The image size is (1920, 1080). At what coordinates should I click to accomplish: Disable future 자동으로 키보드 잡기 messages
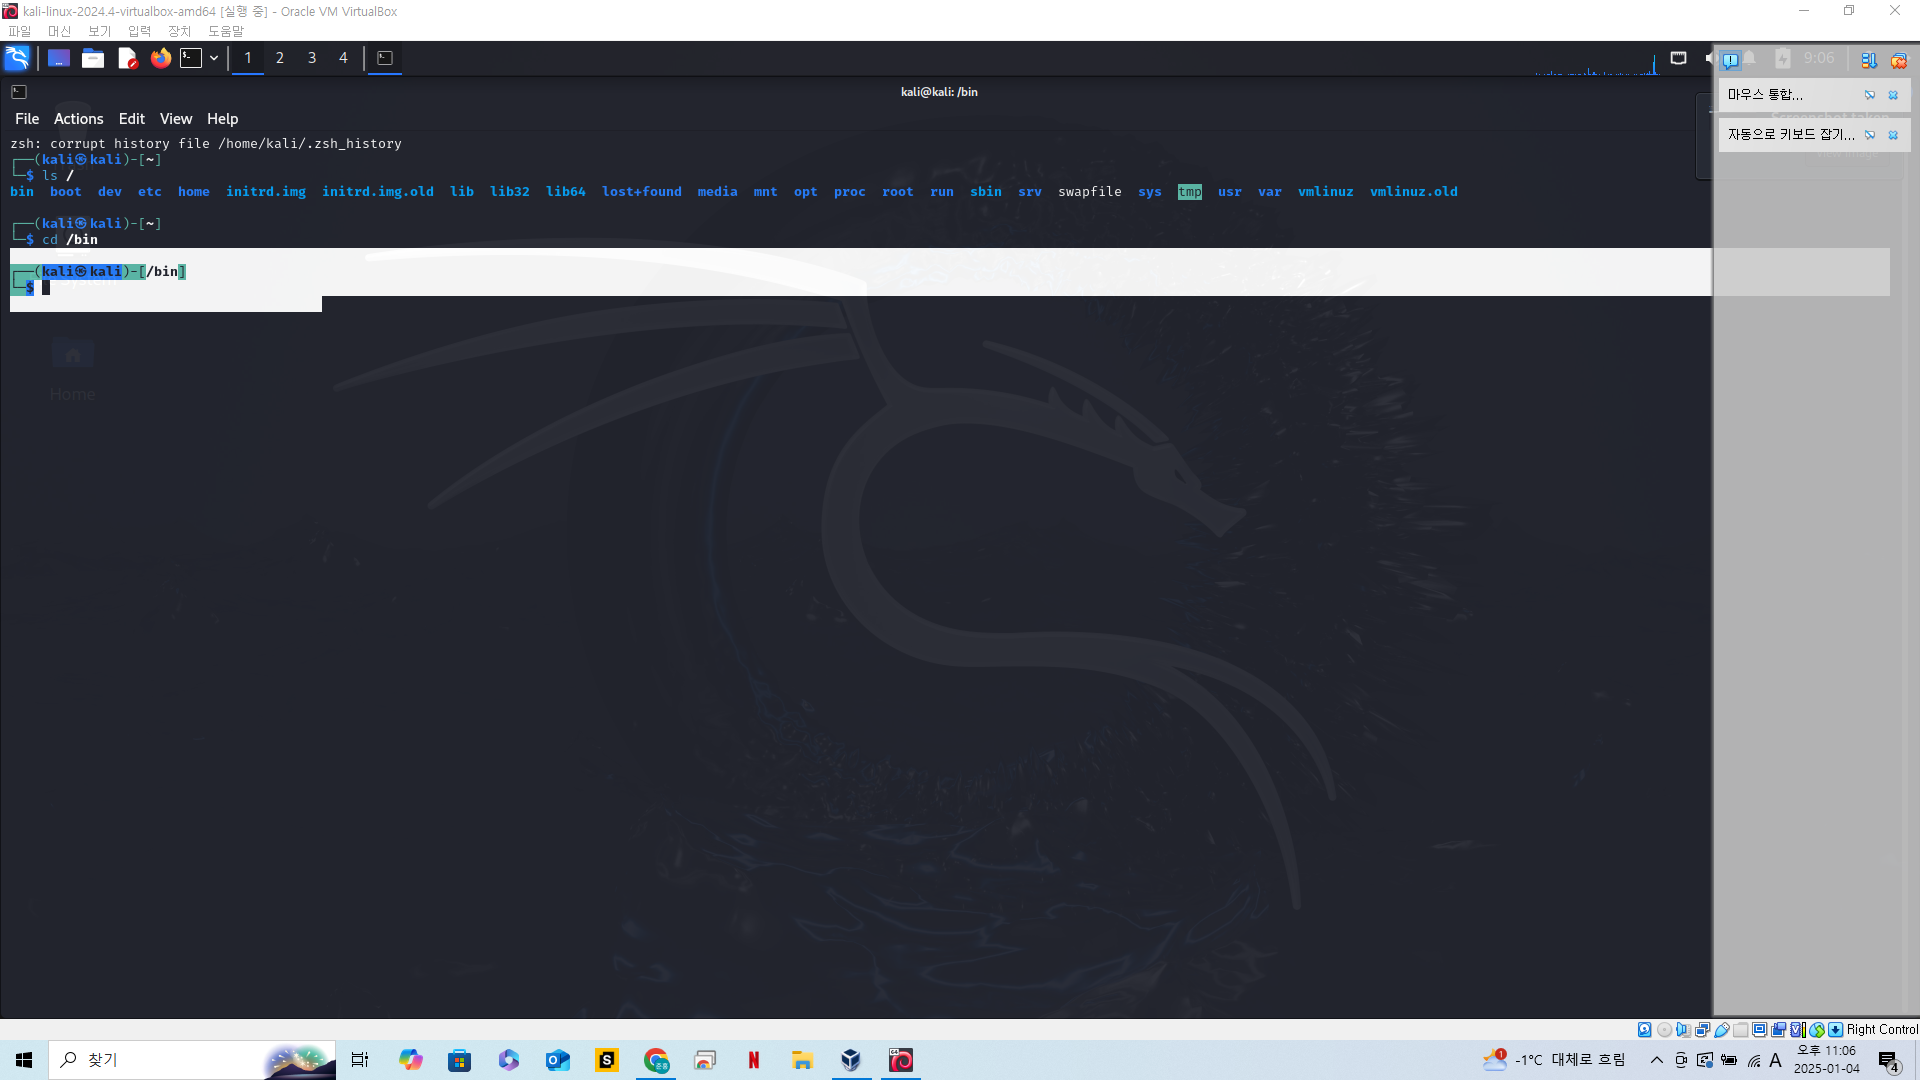click(x=1870, y=135)
